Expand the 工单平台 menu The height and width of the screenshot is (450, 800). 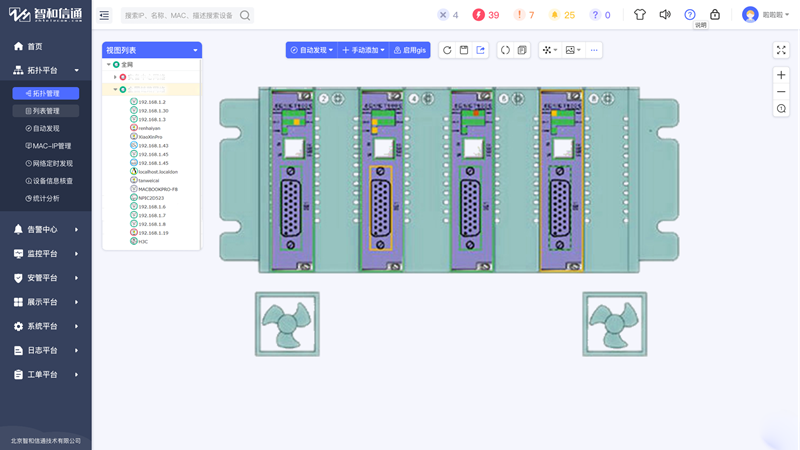[x=46, y=374]
